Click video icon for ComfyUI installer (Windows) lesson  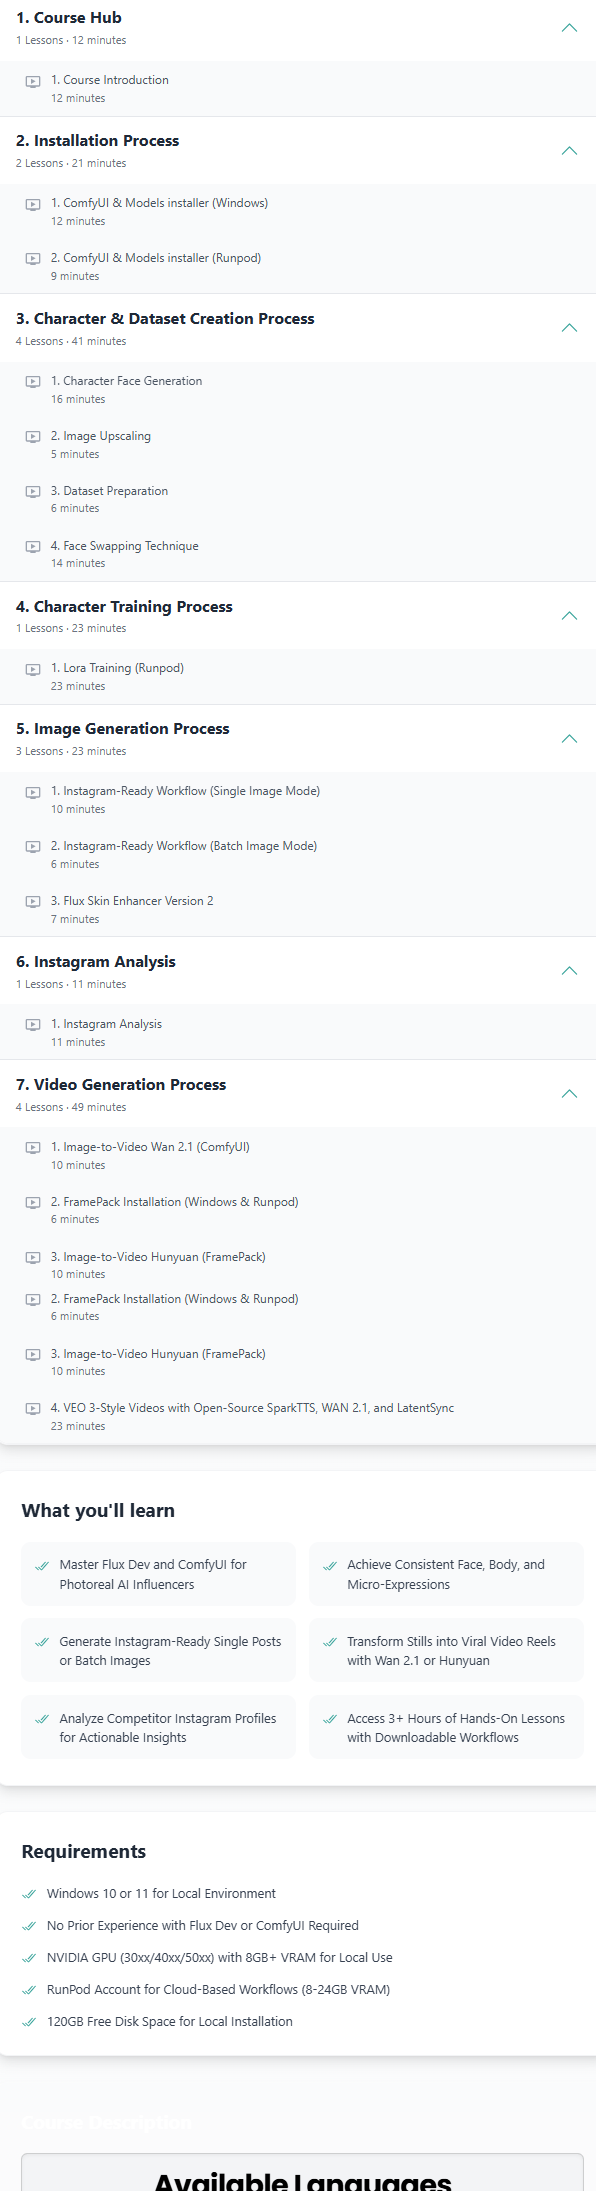pos(33,204)
